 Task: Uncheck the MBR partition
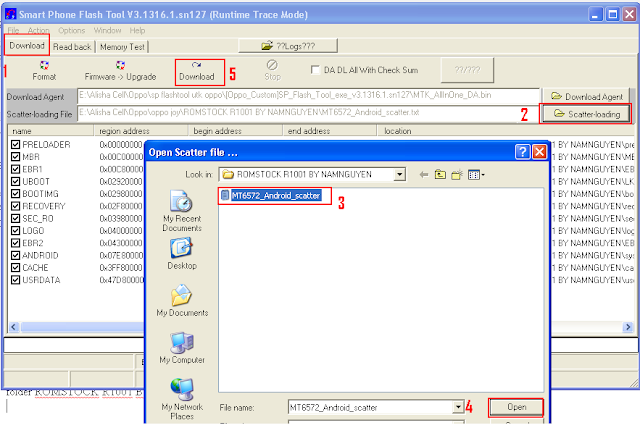(16, 157)
